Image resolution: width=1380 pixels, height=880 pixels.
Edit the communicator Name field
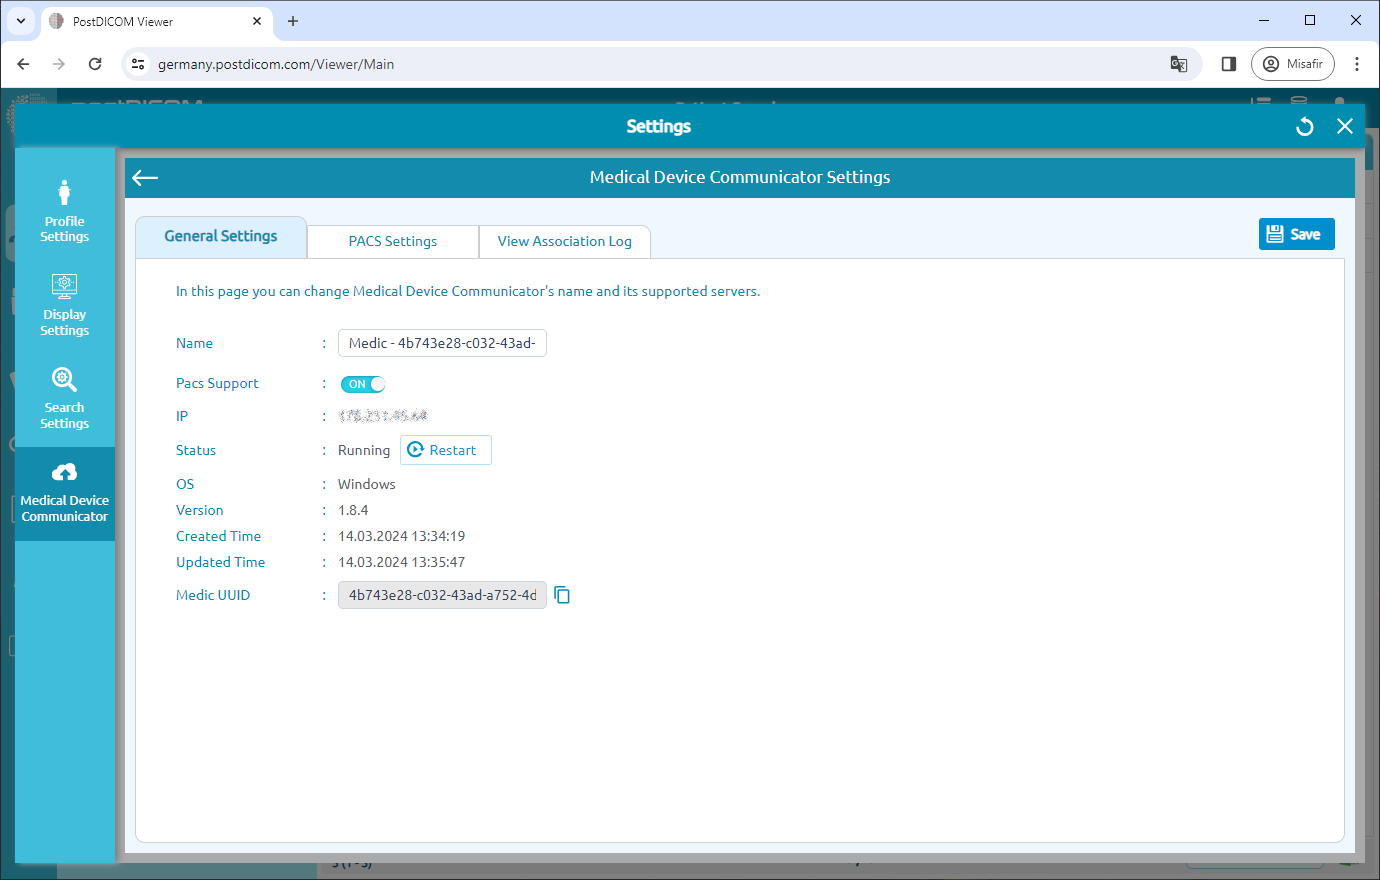[x=442, y=342]
